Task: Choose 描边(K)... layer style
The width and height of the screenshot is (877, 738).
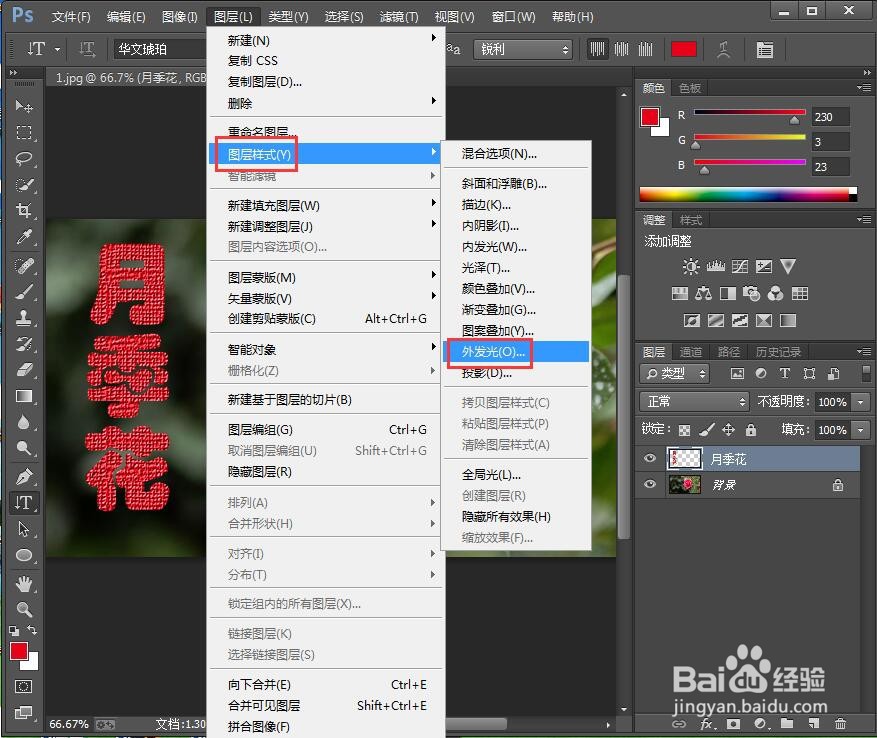Action: point(516,205)
